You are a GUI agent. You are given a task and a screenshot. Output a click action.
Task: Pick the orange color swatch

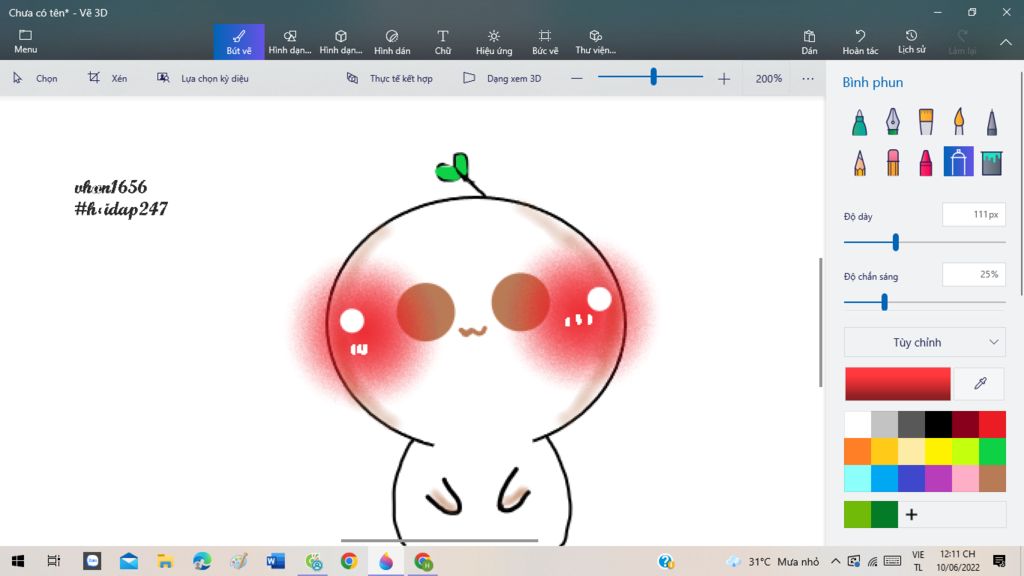coord(857,451)
